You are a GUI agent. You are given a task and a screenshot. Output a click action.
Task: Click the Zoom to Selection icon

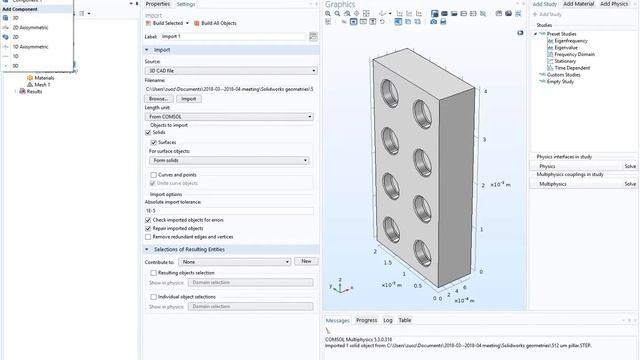click(356, 13)
